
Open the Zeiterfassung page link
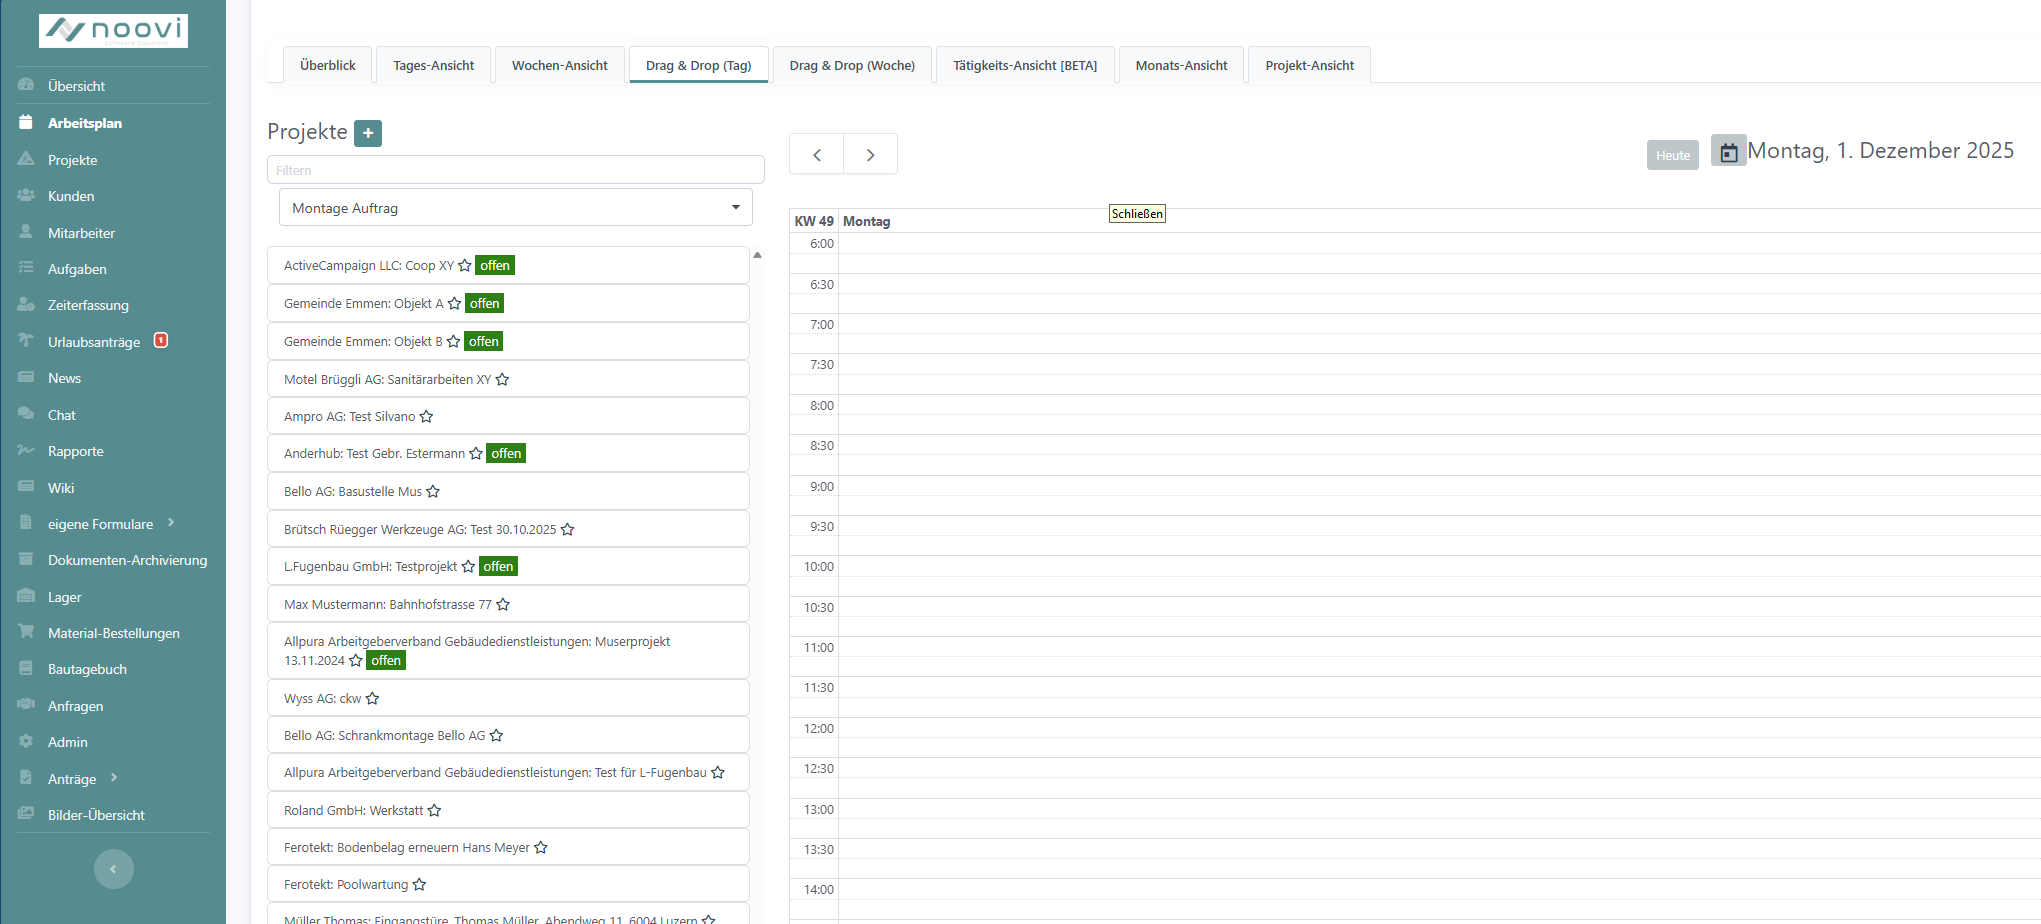pyautogui.click(x=88, y=305)
